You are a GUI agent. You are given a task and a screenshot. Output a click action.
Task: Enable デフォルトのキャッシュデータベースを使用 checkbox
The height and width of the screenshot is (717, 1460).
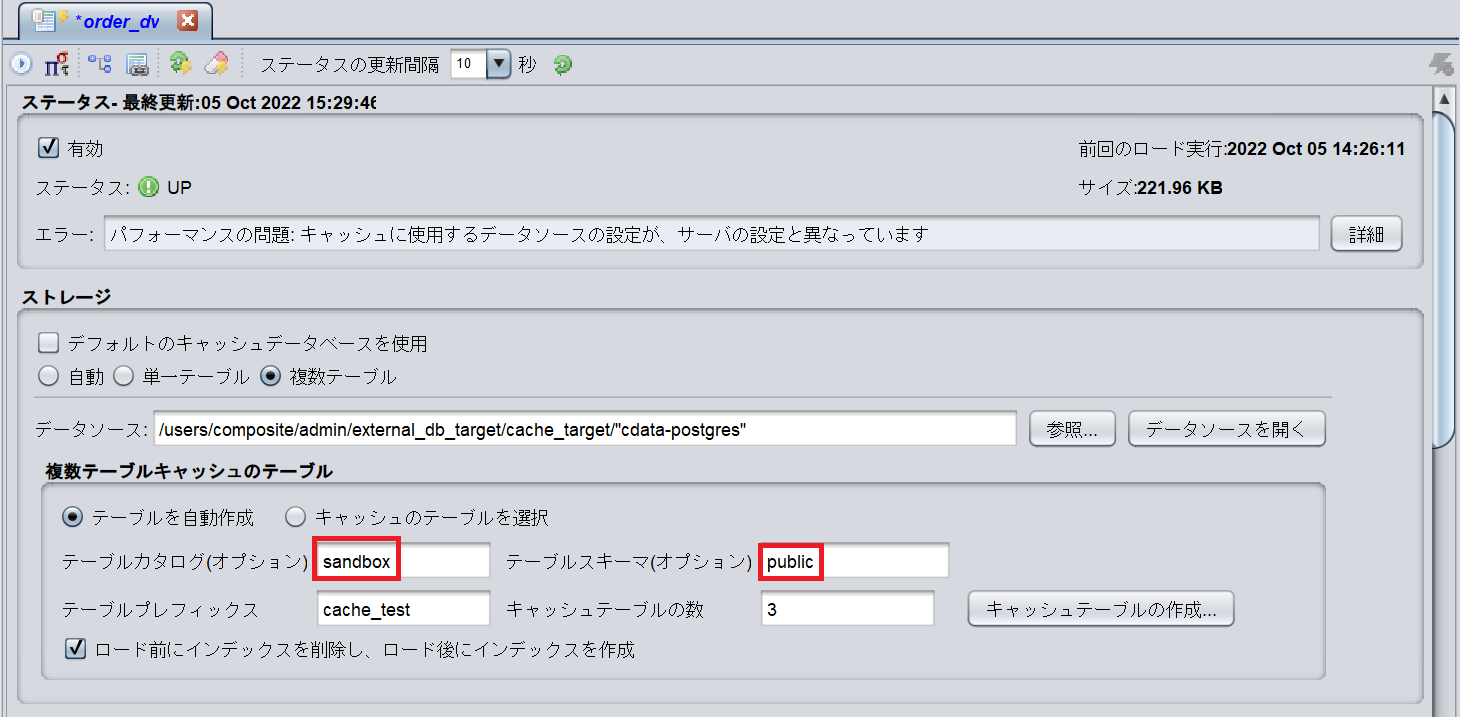(x=48, y=342)
